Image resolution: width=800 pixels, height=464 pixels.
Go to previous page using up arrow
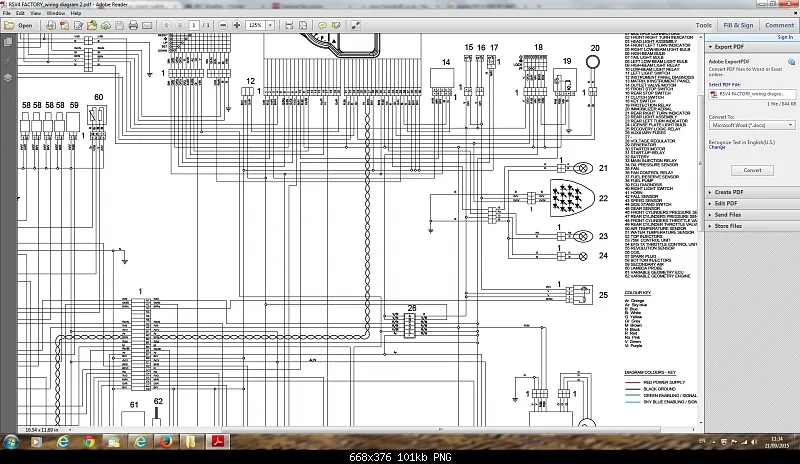166,25
